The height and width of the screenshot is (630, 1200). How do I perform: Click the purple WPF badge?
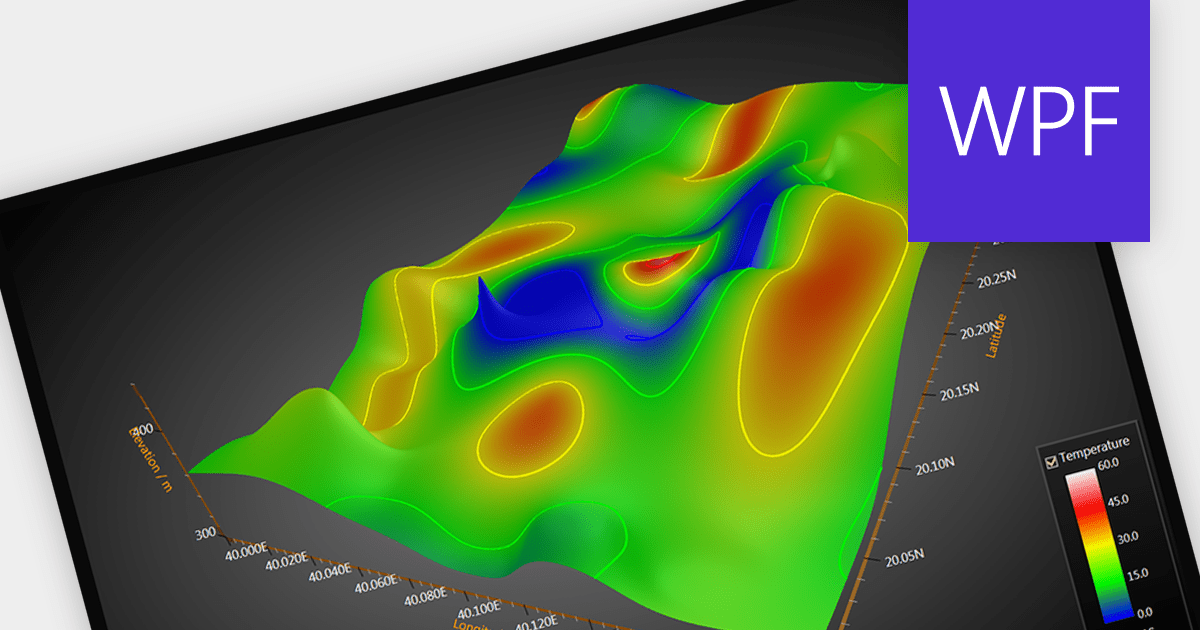coord(1028,120)
